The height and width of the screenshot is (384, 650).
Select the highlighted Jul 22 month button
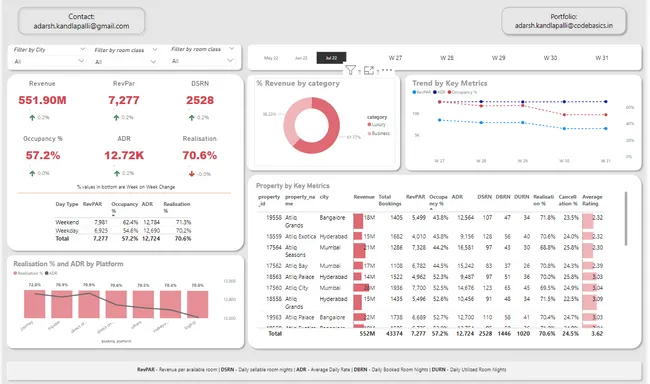(x=331, y=58)
